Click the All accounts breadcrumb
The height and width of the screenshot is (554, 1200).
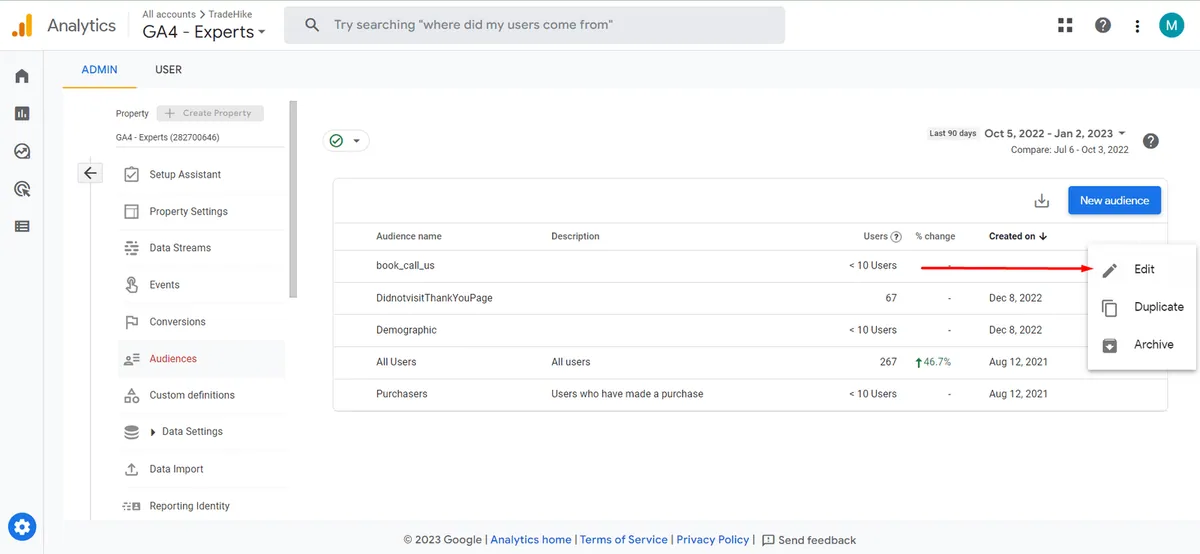(168, 14)
